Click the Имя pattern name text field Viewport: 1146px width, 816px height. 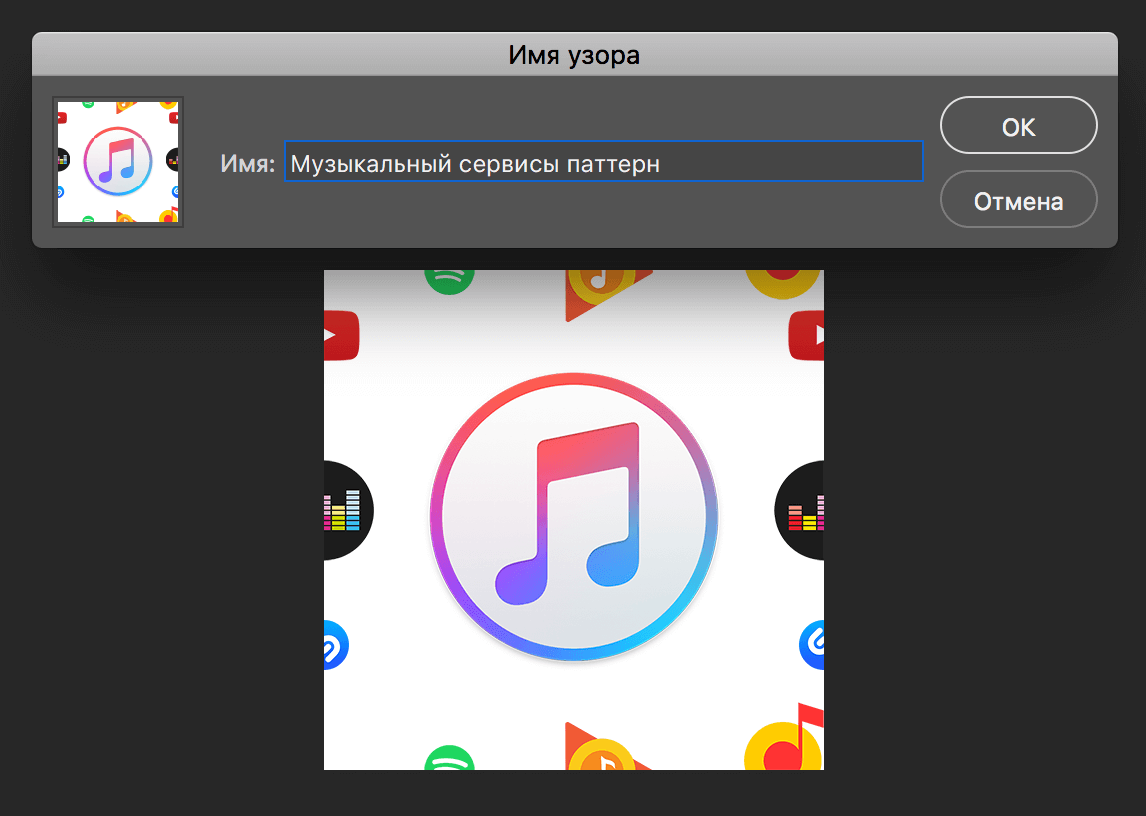(x=603, y=162)
